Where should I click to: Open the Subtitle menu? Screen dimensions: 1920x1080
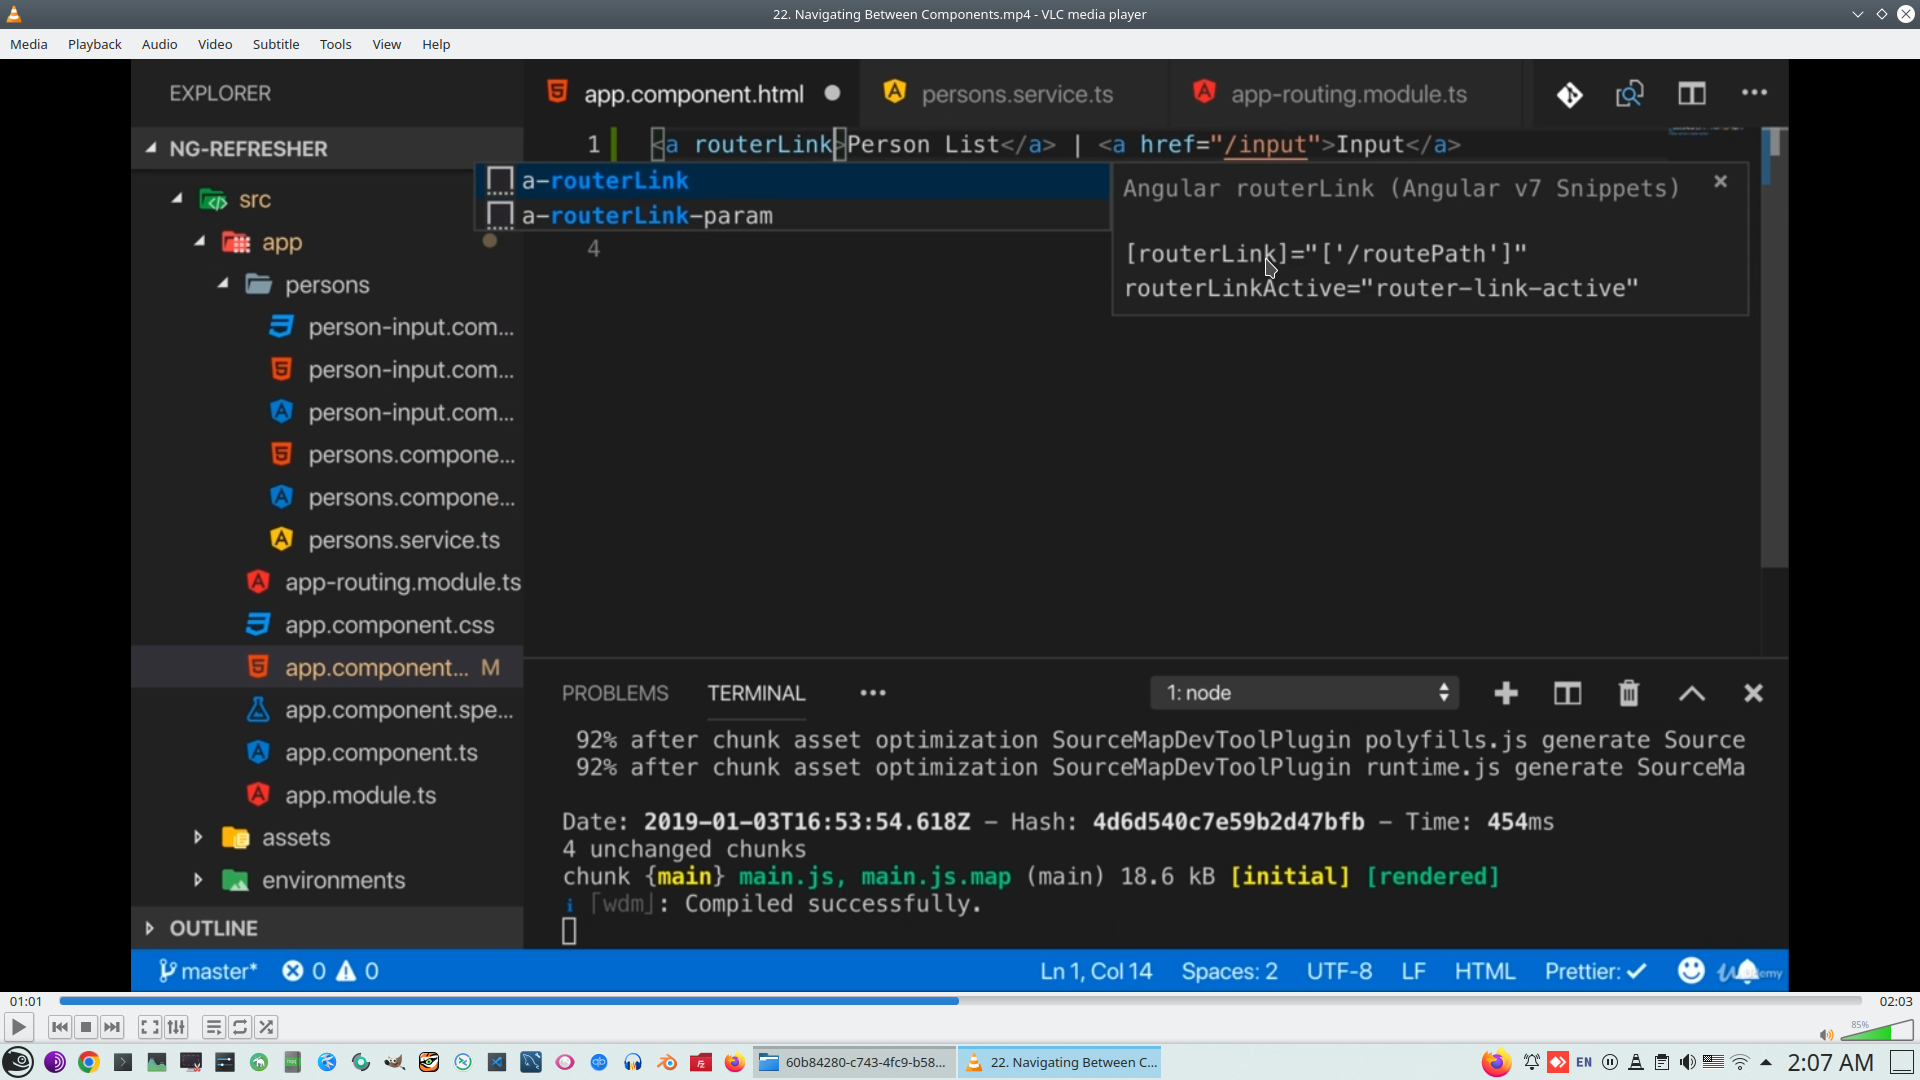click(x=275, y=44)
